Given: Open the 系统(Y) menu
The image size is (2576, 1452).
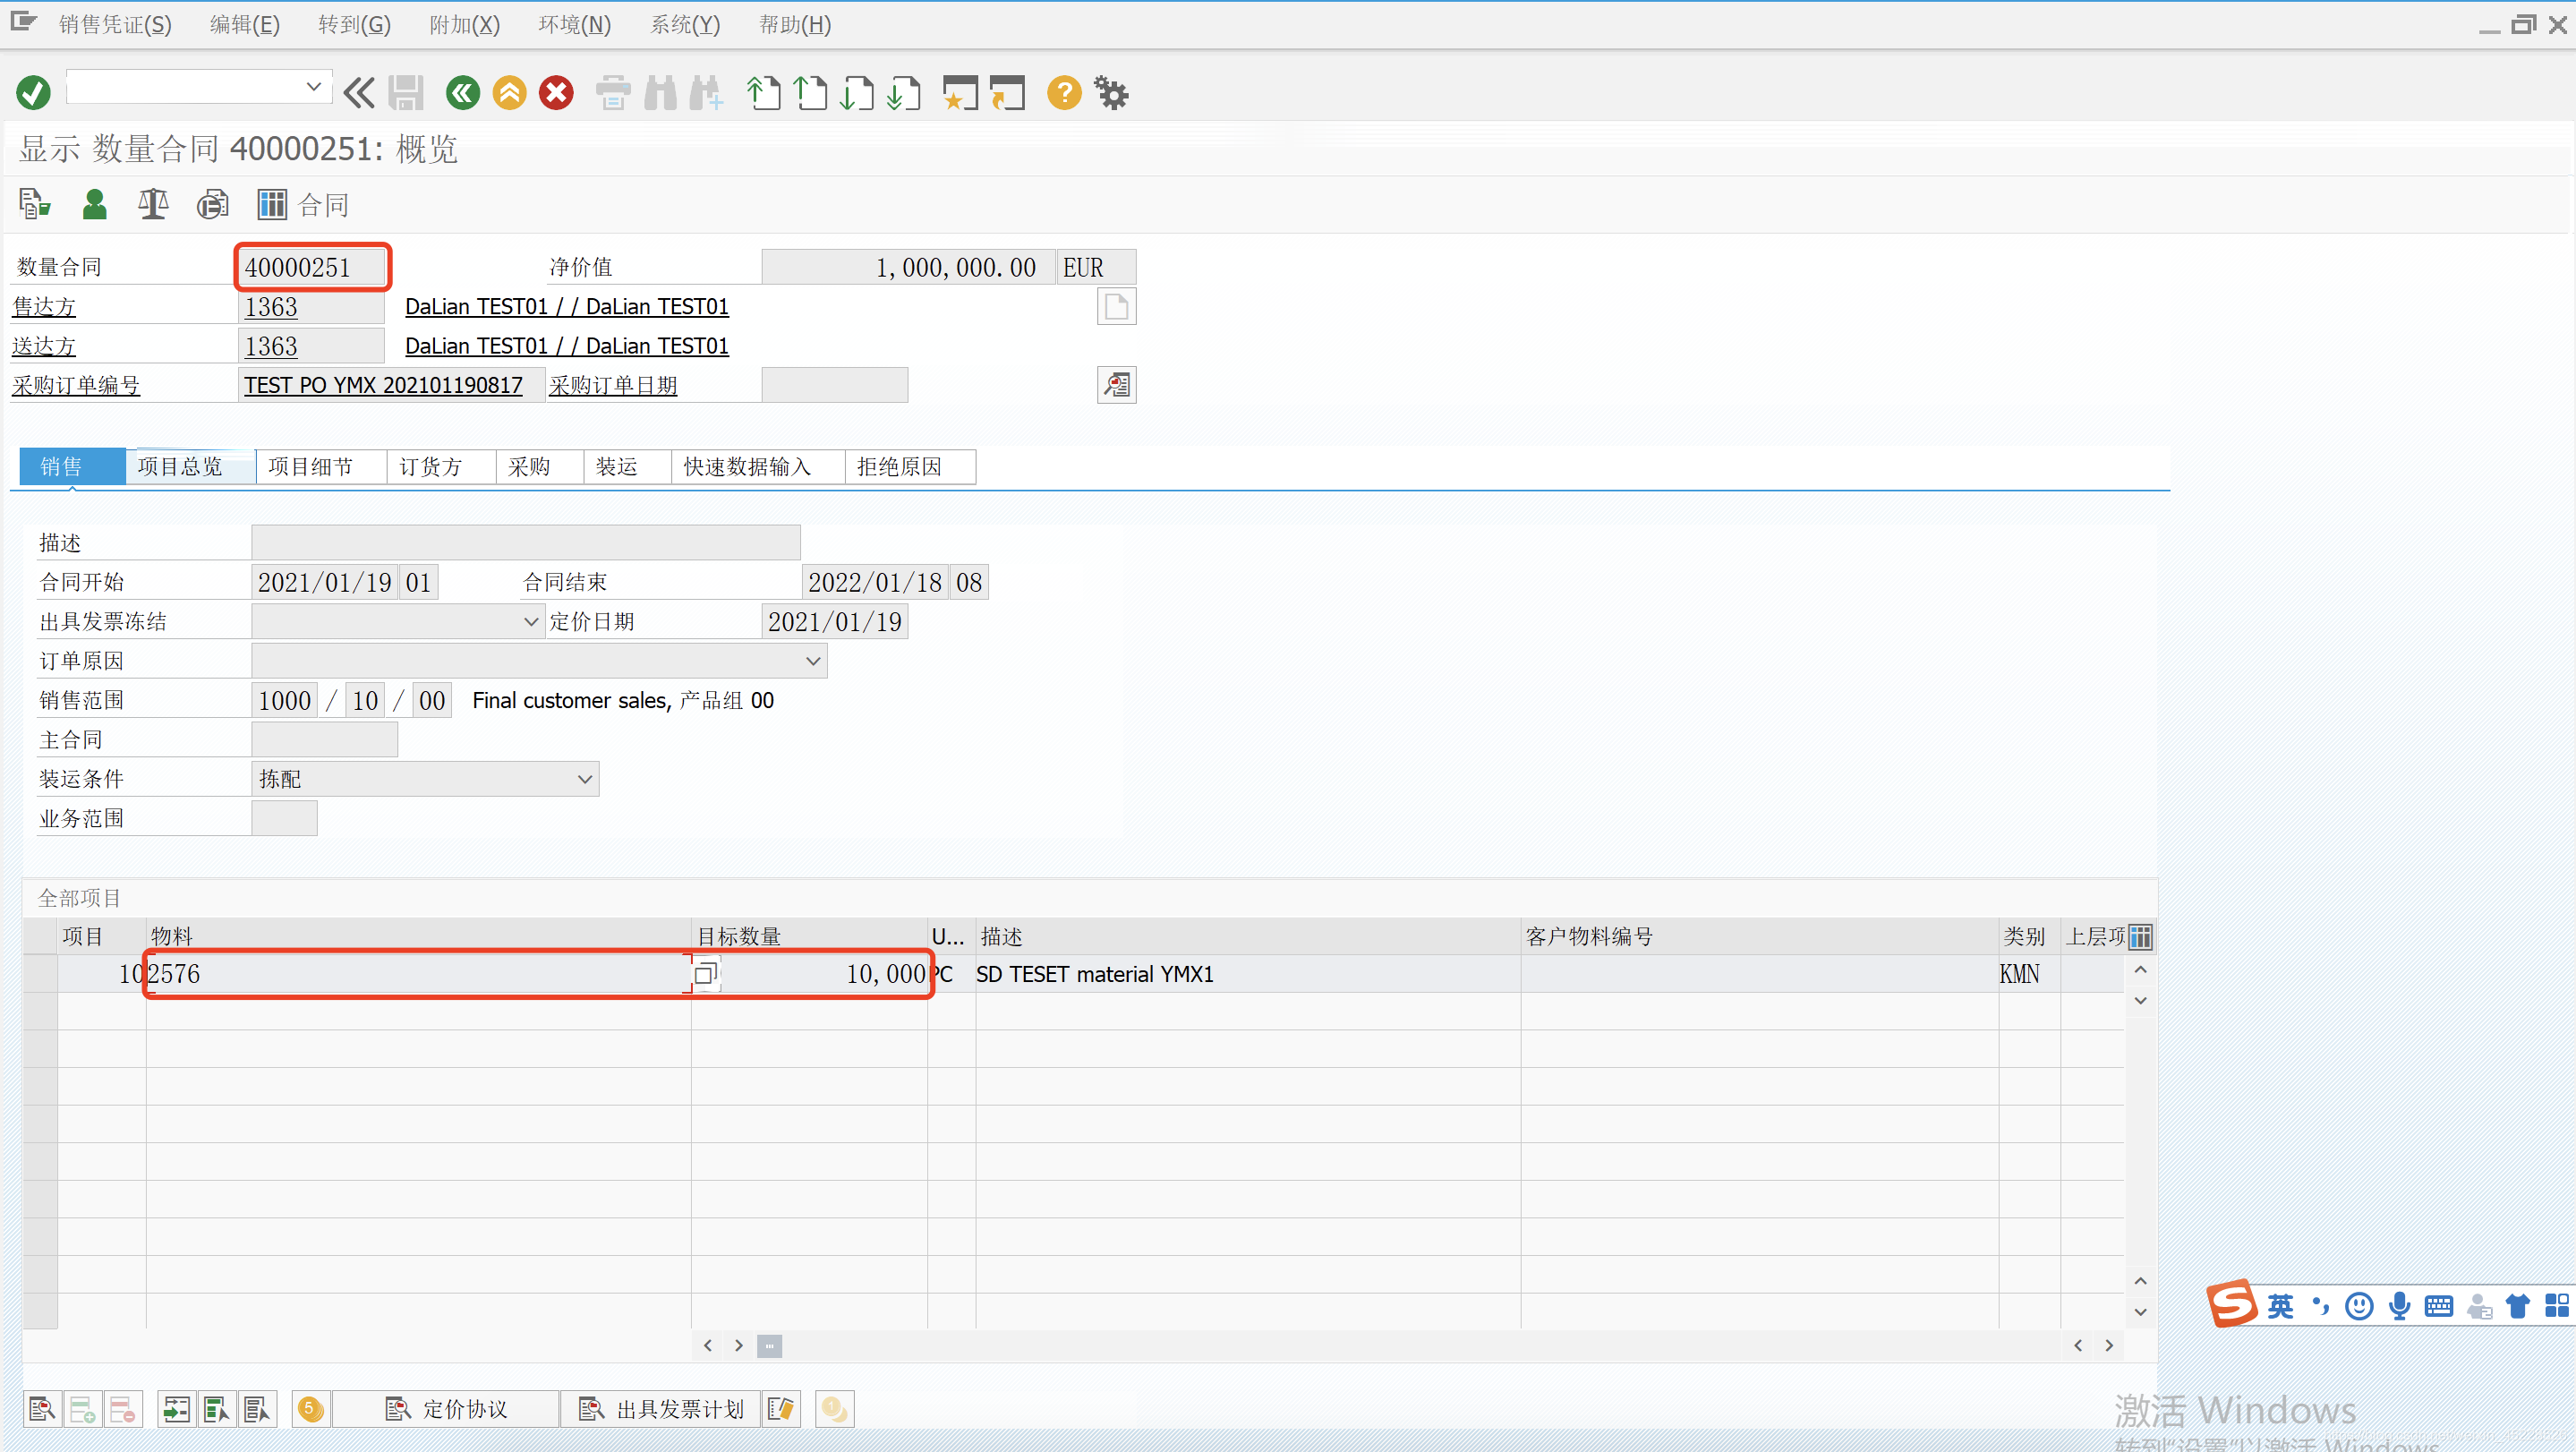Looking at the screenshot, I should [685, 24].
